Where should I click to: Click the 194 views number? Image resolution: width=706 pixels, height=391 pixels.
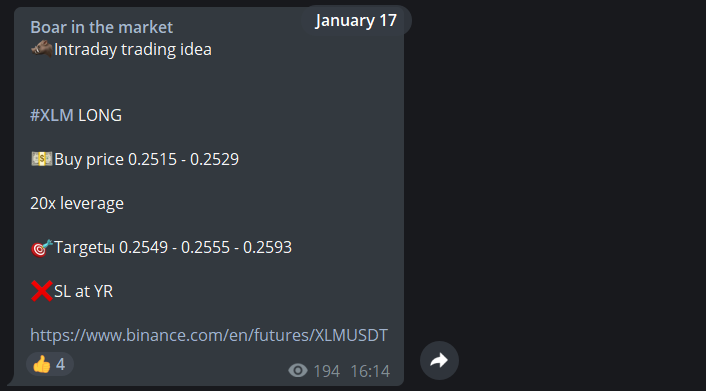point(326,371)
